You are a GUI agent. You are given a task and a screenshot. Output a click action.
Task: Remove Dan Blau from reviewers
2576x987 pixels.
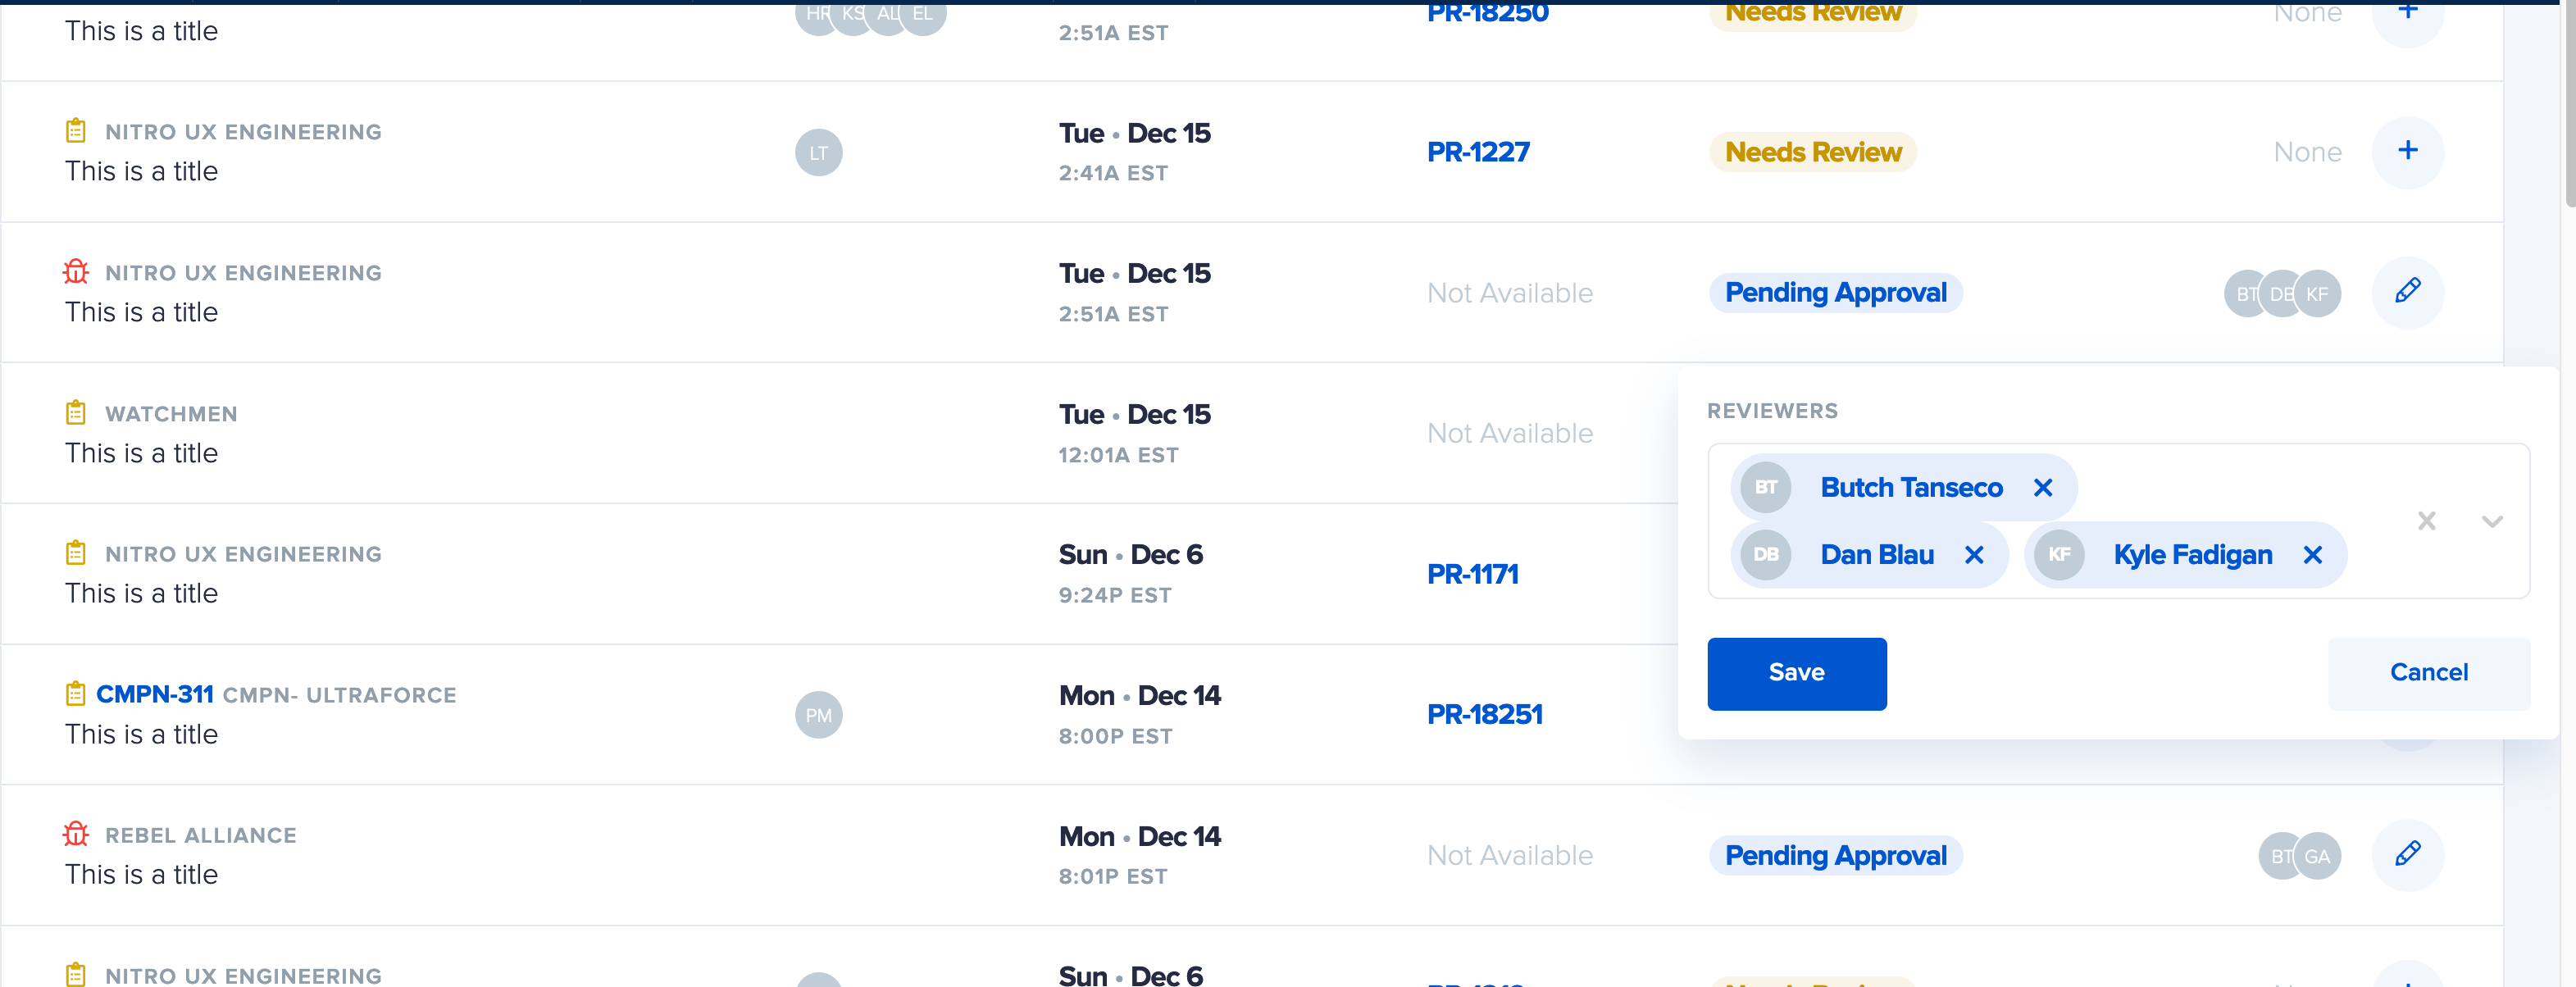1975,555
